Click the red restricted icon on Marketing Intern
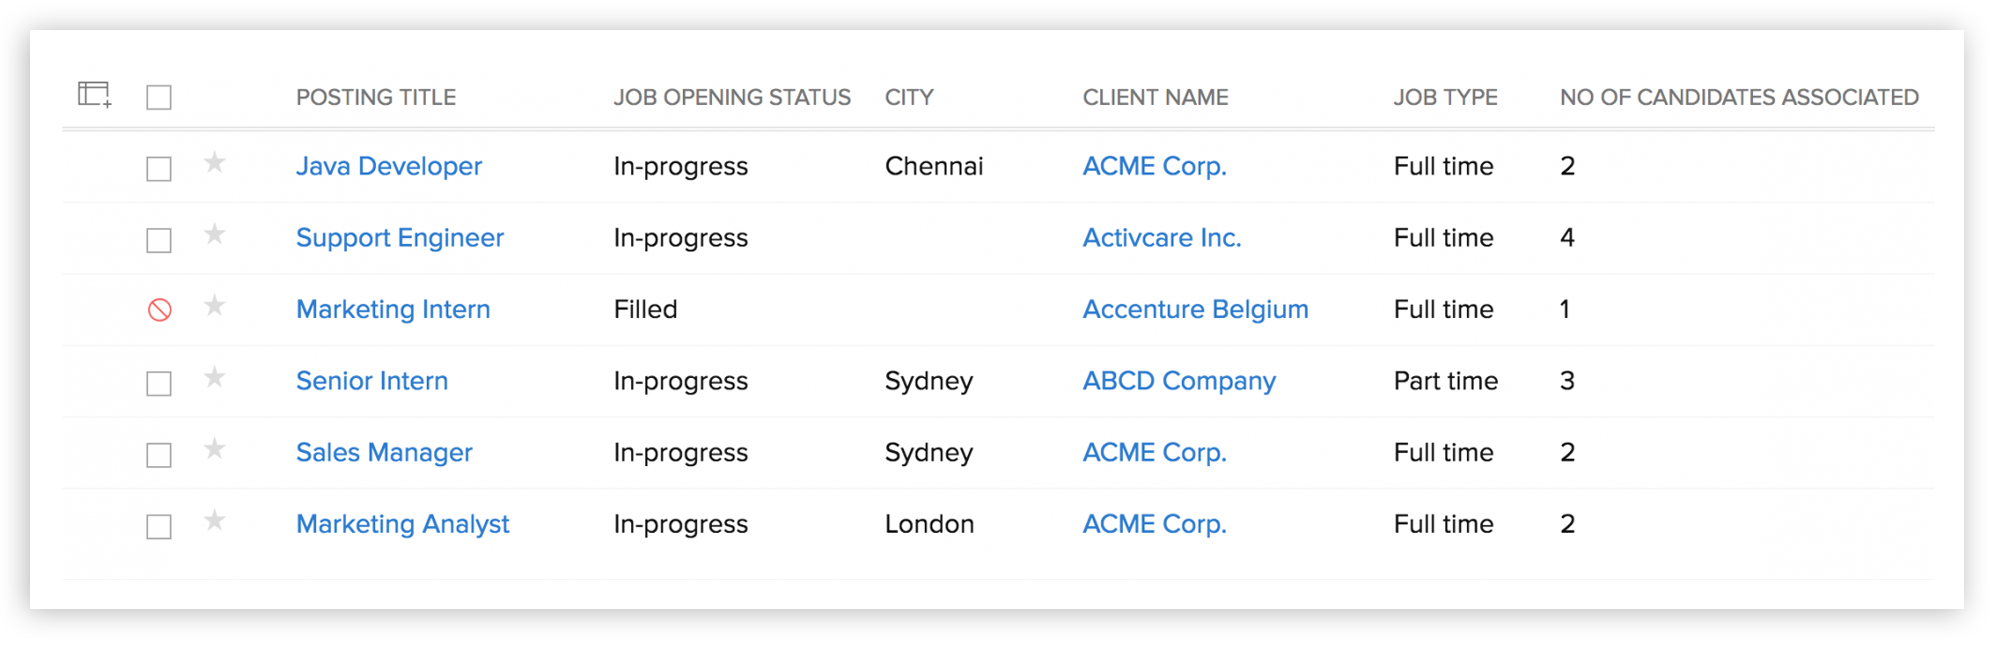The image size is (1994, 655). click(159, 310)
